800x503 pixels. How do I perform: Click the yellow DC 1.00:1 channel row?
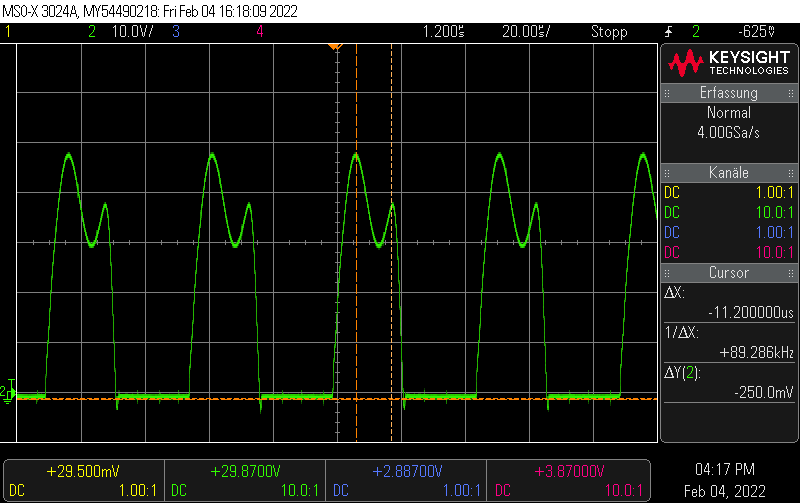(x=729, y=193)
